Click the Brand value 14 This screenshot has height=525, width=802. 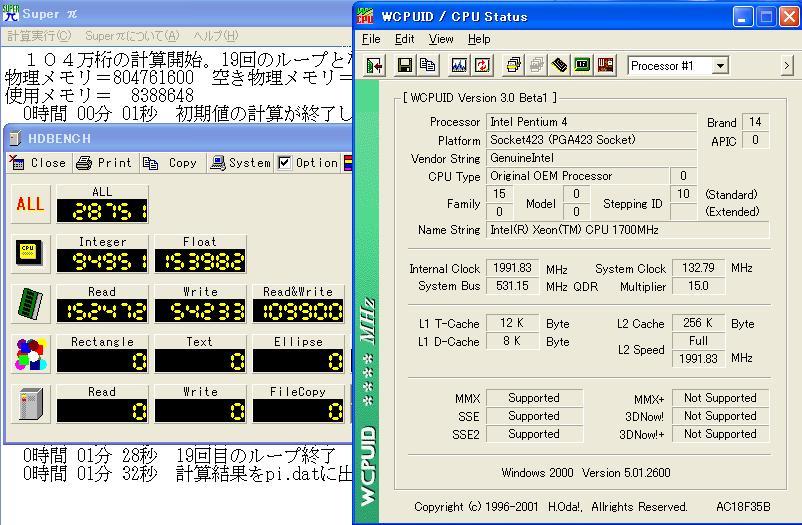[755, 122]
